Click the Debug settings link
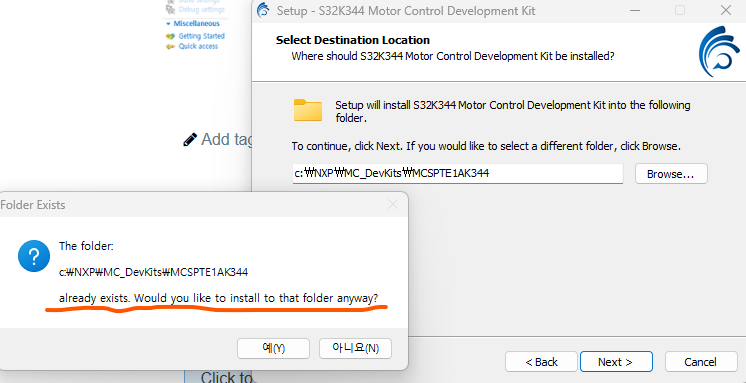 (x=201, y=10)
